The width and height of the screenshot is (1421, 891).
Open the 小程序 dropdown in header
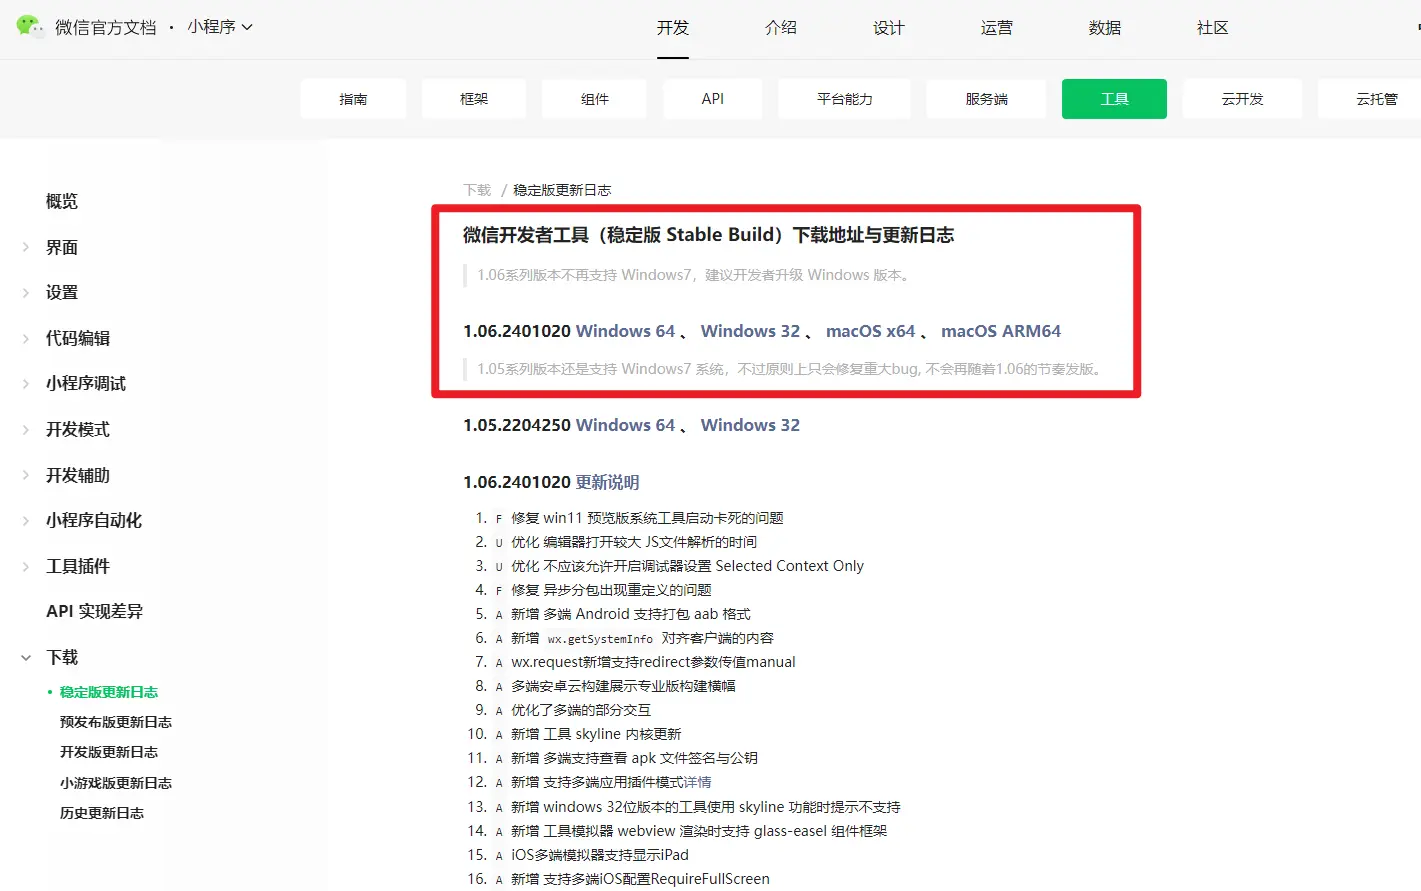[220, 27]
